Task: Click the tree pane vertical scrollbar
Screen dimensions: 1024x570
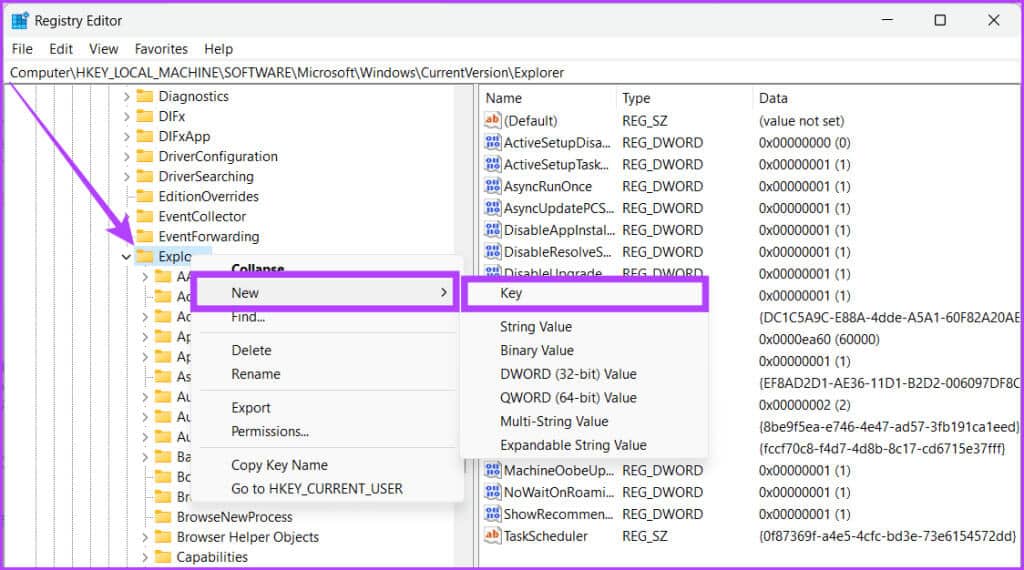Action: 466,325
